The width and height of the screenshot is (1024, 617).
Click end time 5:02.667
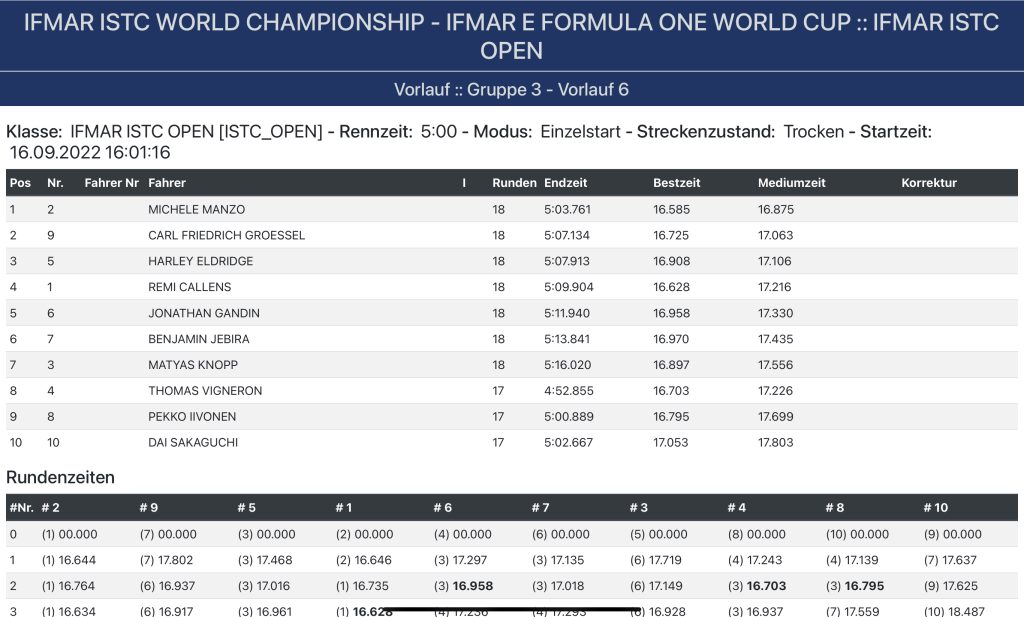[x=568, y=443]
